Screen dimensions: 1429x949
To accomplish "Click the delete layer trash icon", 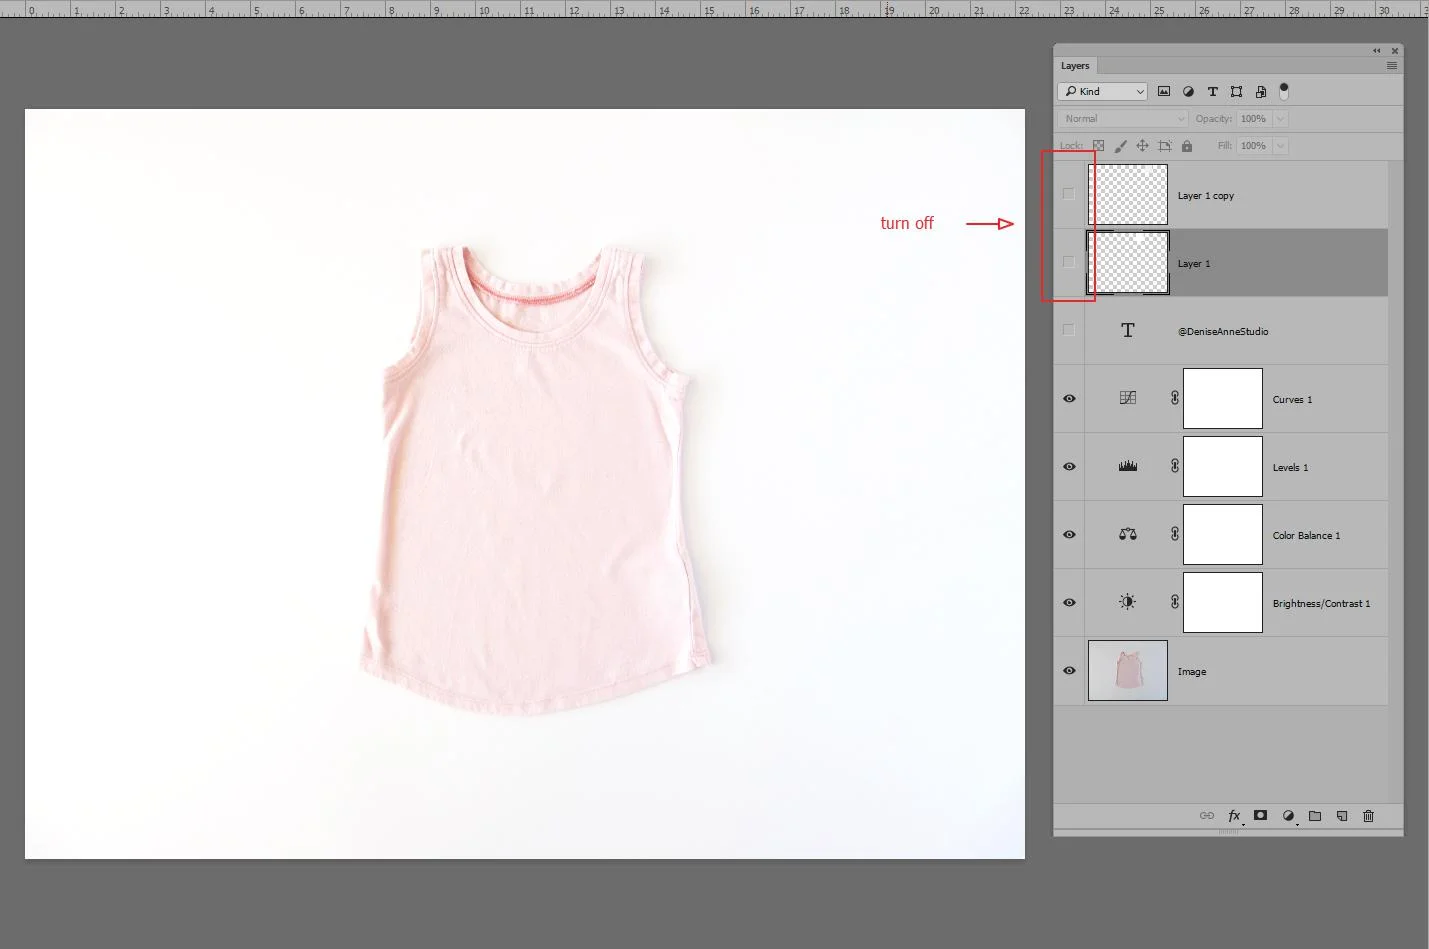I will tap(1368, 816).
